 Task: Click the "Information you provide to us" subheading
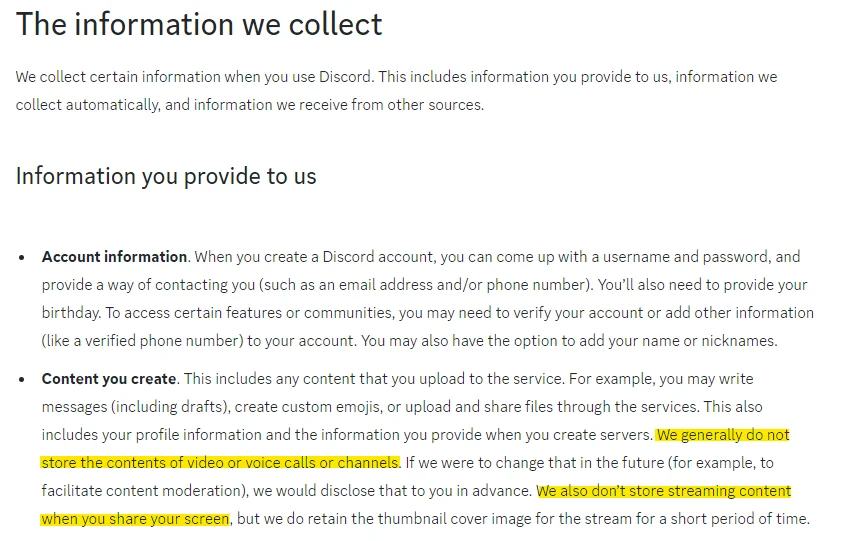point(166,177)
